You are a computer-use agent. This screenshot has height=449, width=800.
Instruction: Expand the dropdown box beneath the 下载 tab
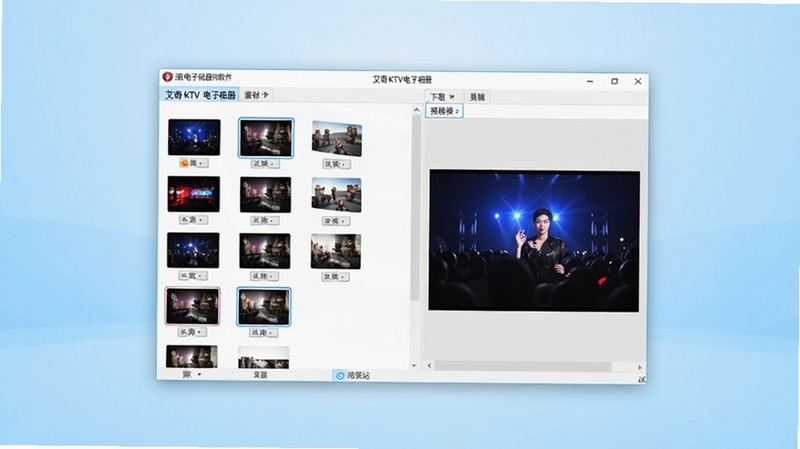point(444,111)
